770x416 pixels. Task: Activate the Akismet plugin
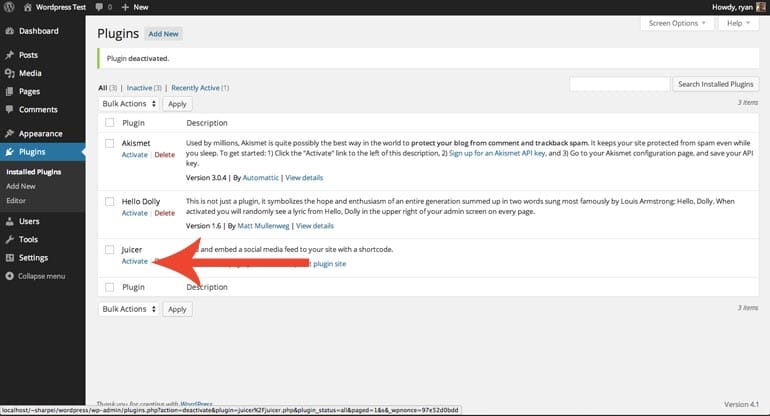pyautogui.click(x=135, y=155)
